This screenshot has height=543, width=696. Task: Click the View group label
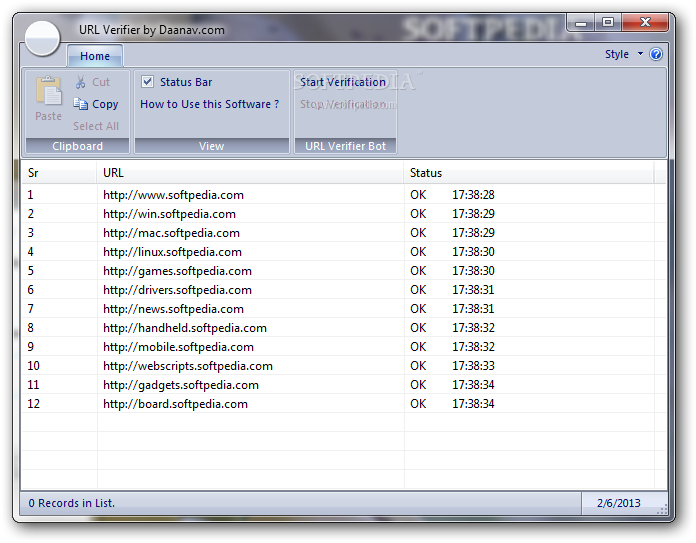(212, 146)
